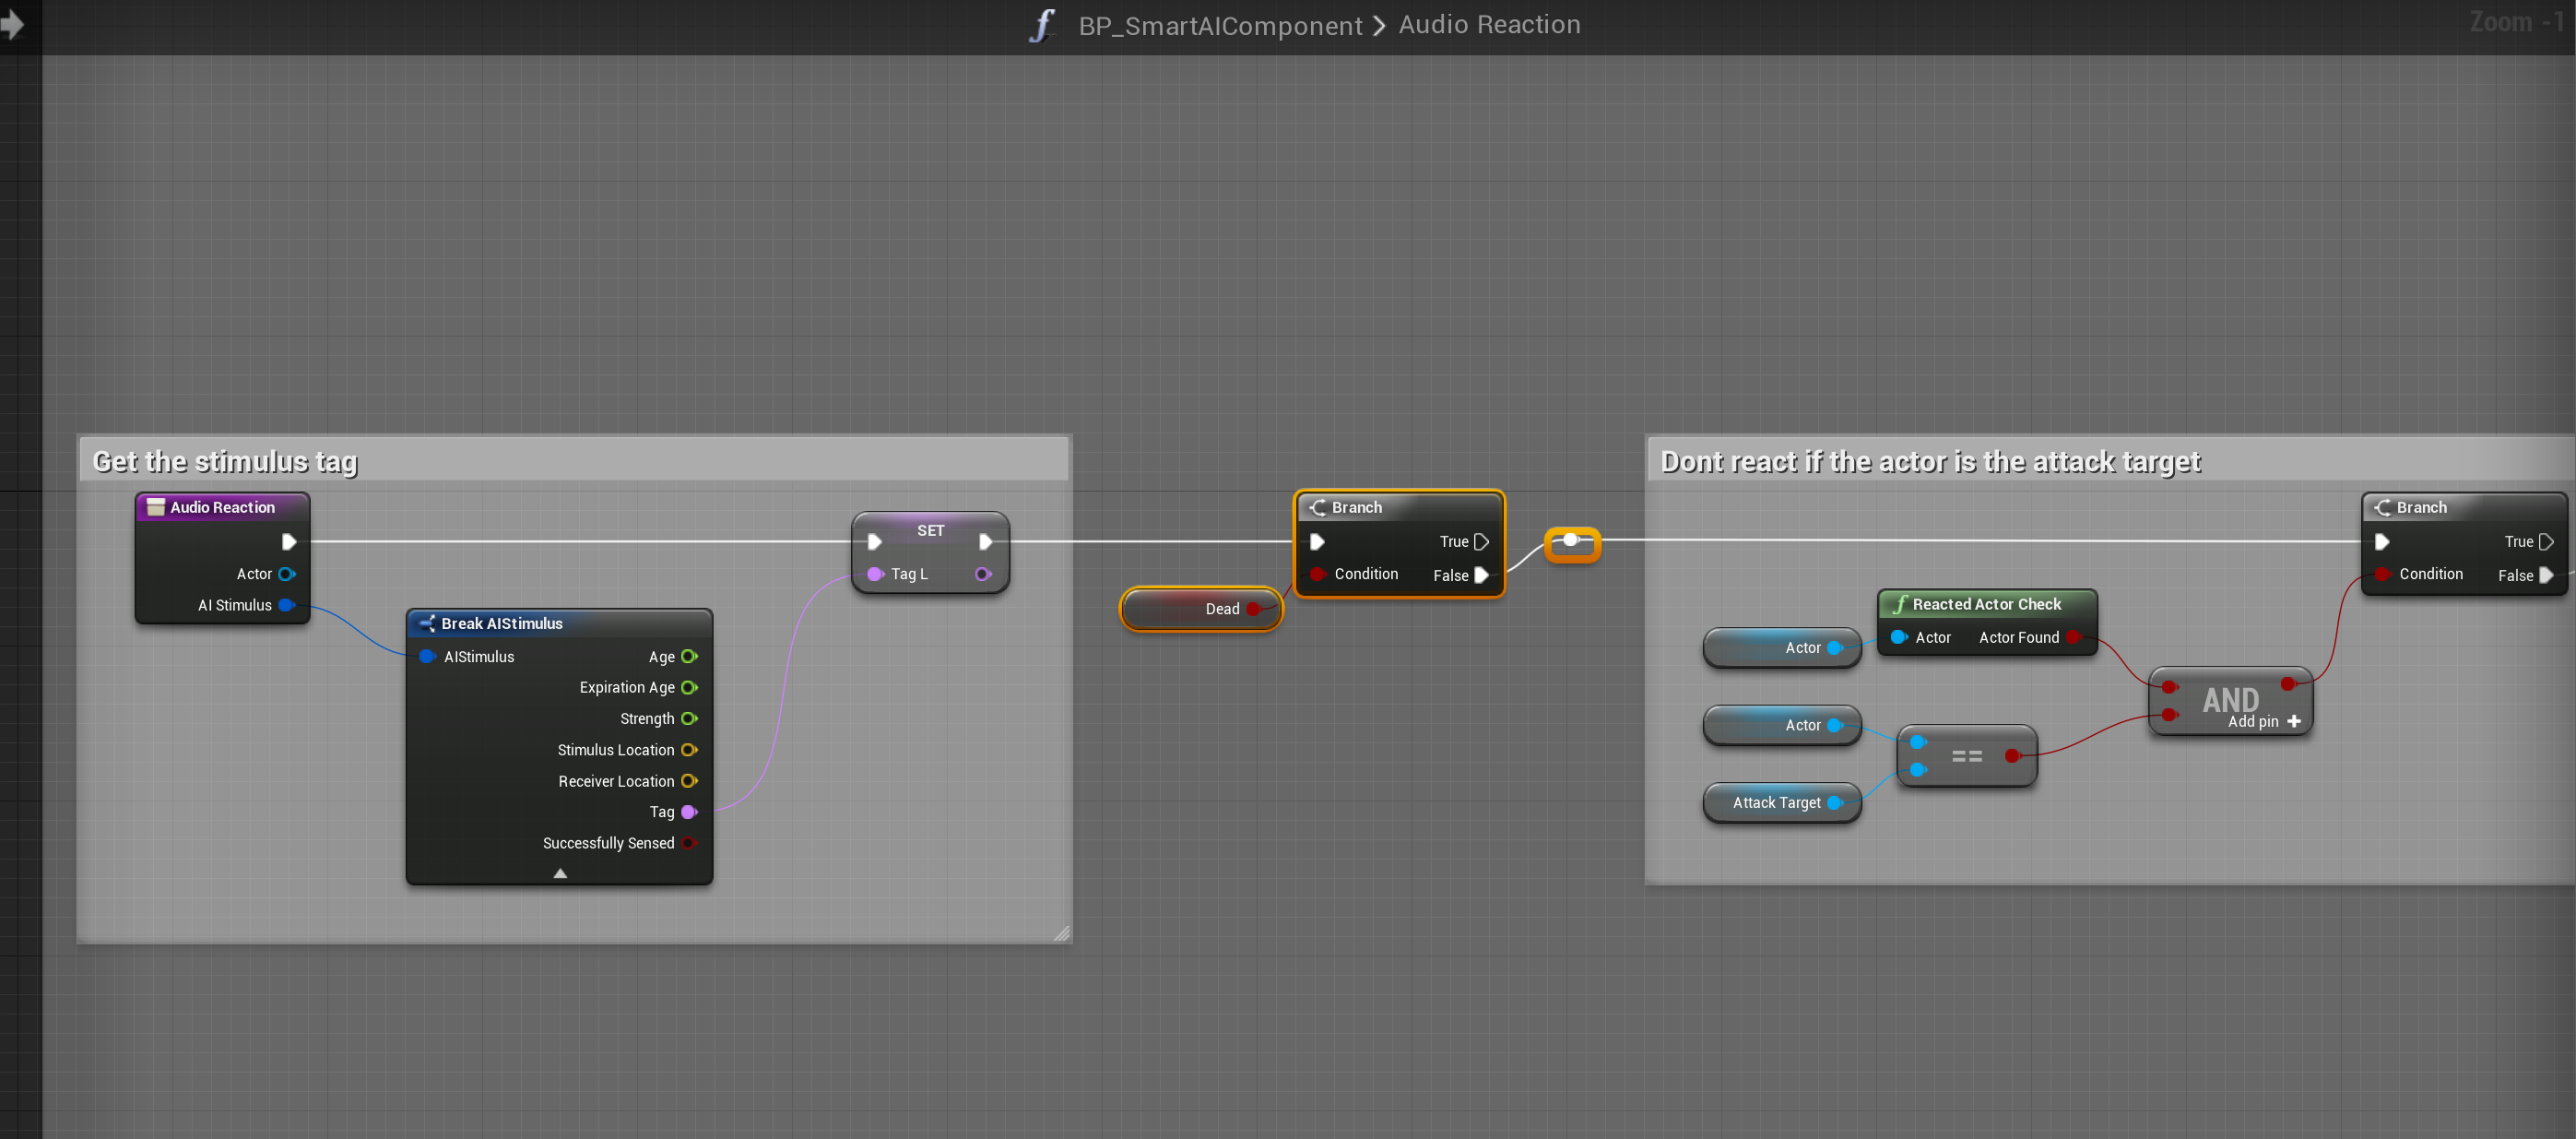Click the forward navigation arrow icon
The image size is (2576, 1139).
click(x=12, y=24)
